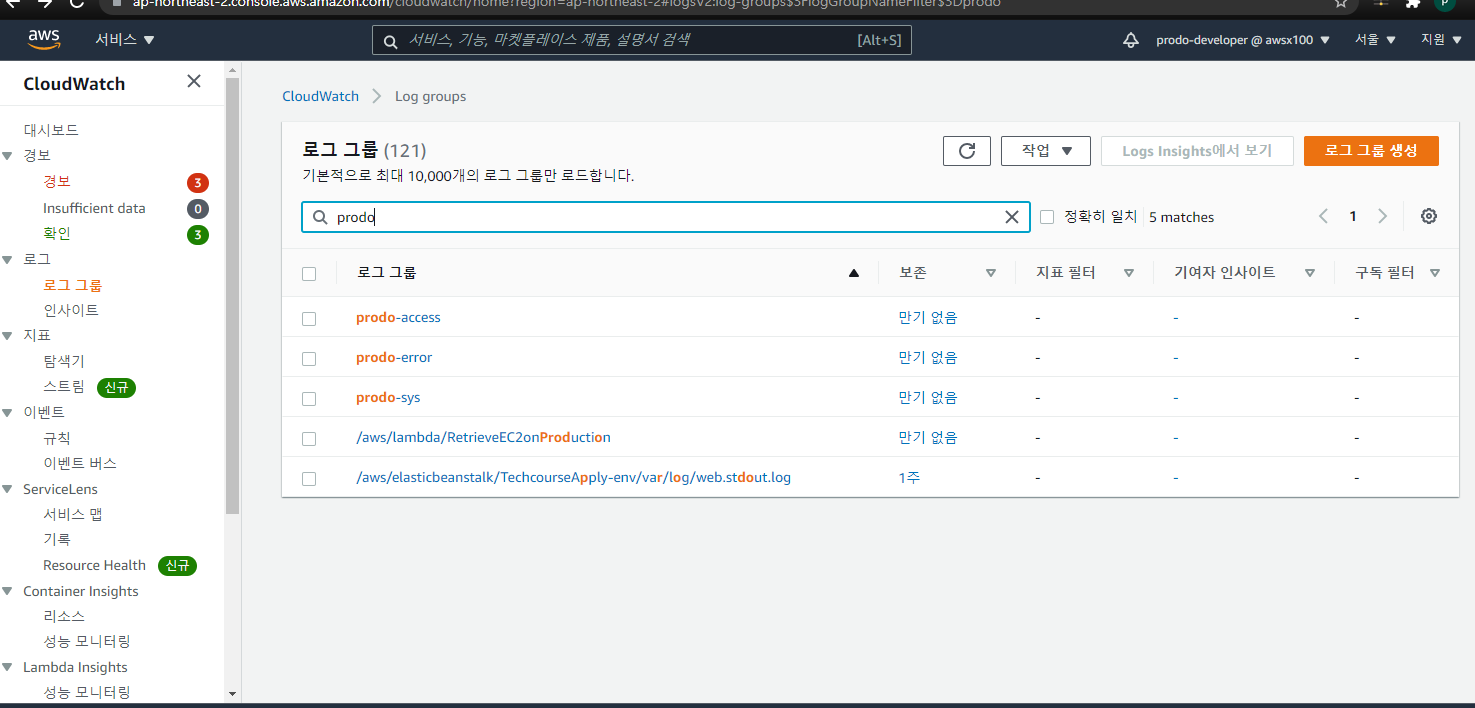Collapse the 경보 sidebar section
This screenshot has height=708, width=1475.
8,156
